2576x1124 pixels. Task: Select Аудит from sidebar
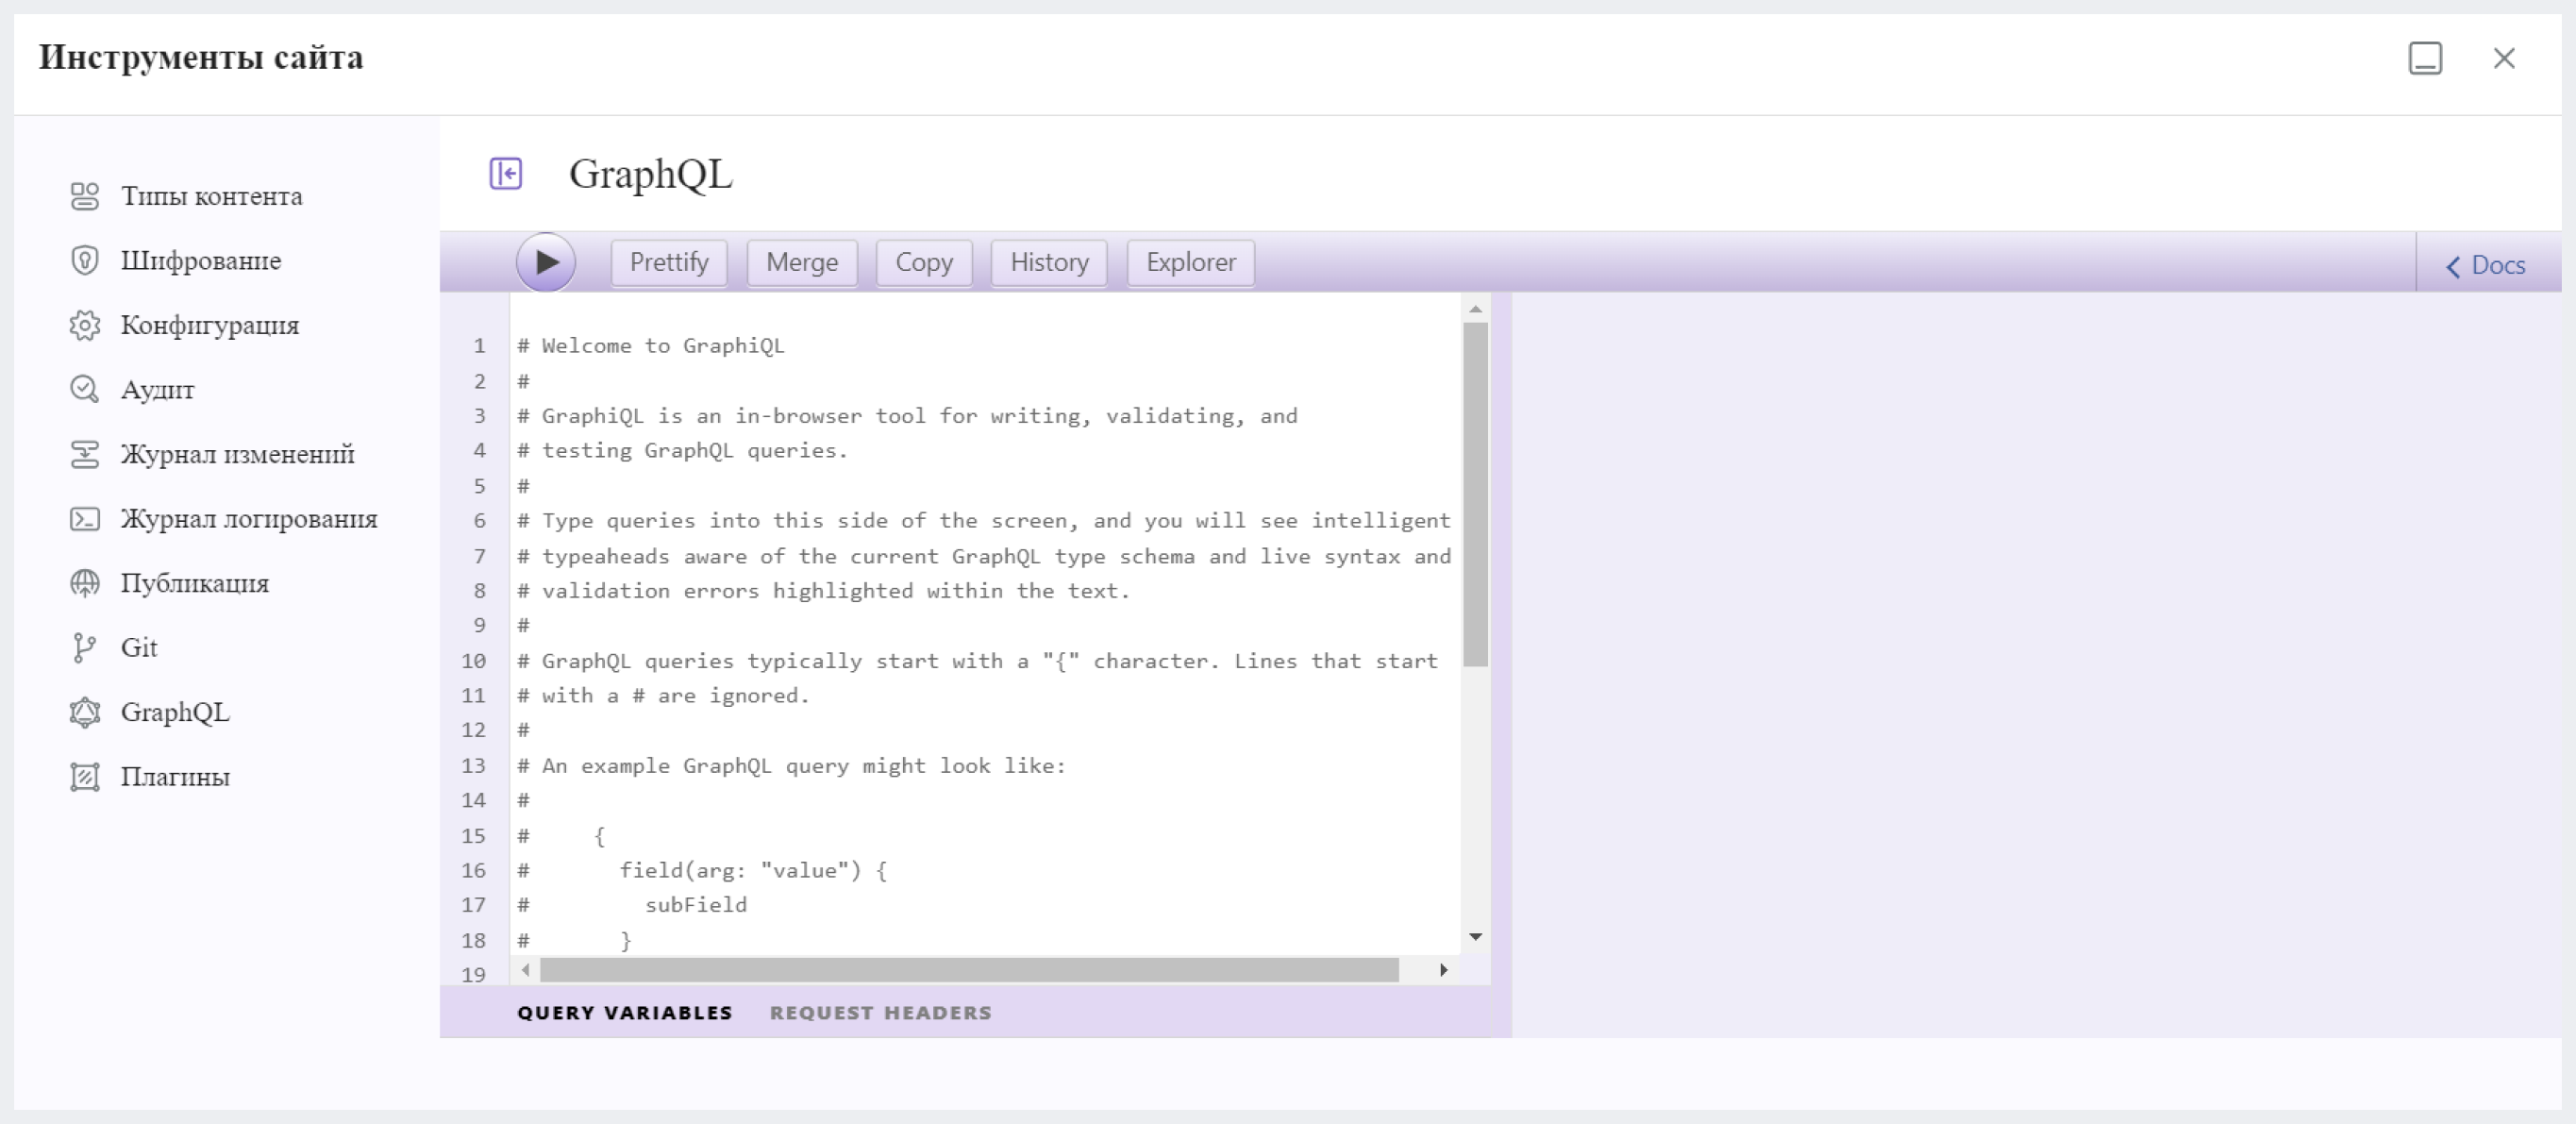pos(161,390)
